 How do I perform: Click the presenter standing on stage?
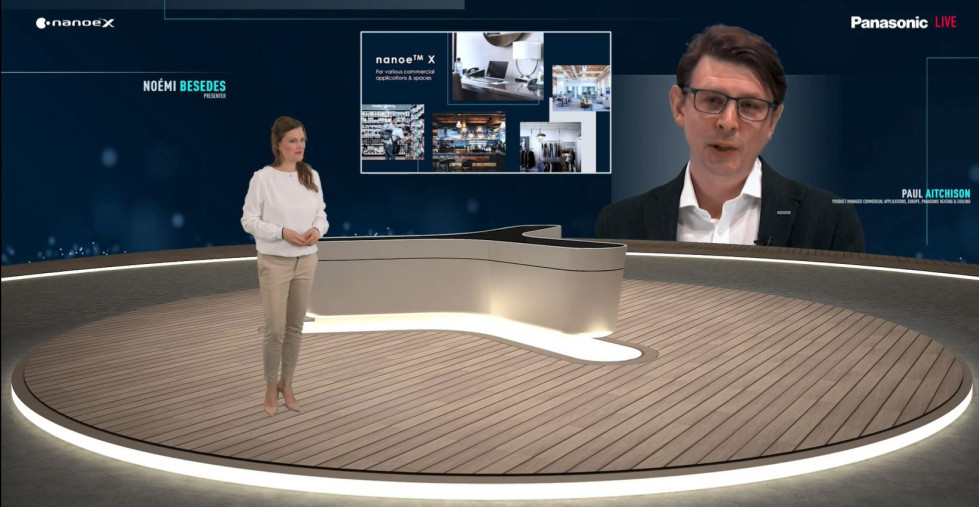pos(285,265)
